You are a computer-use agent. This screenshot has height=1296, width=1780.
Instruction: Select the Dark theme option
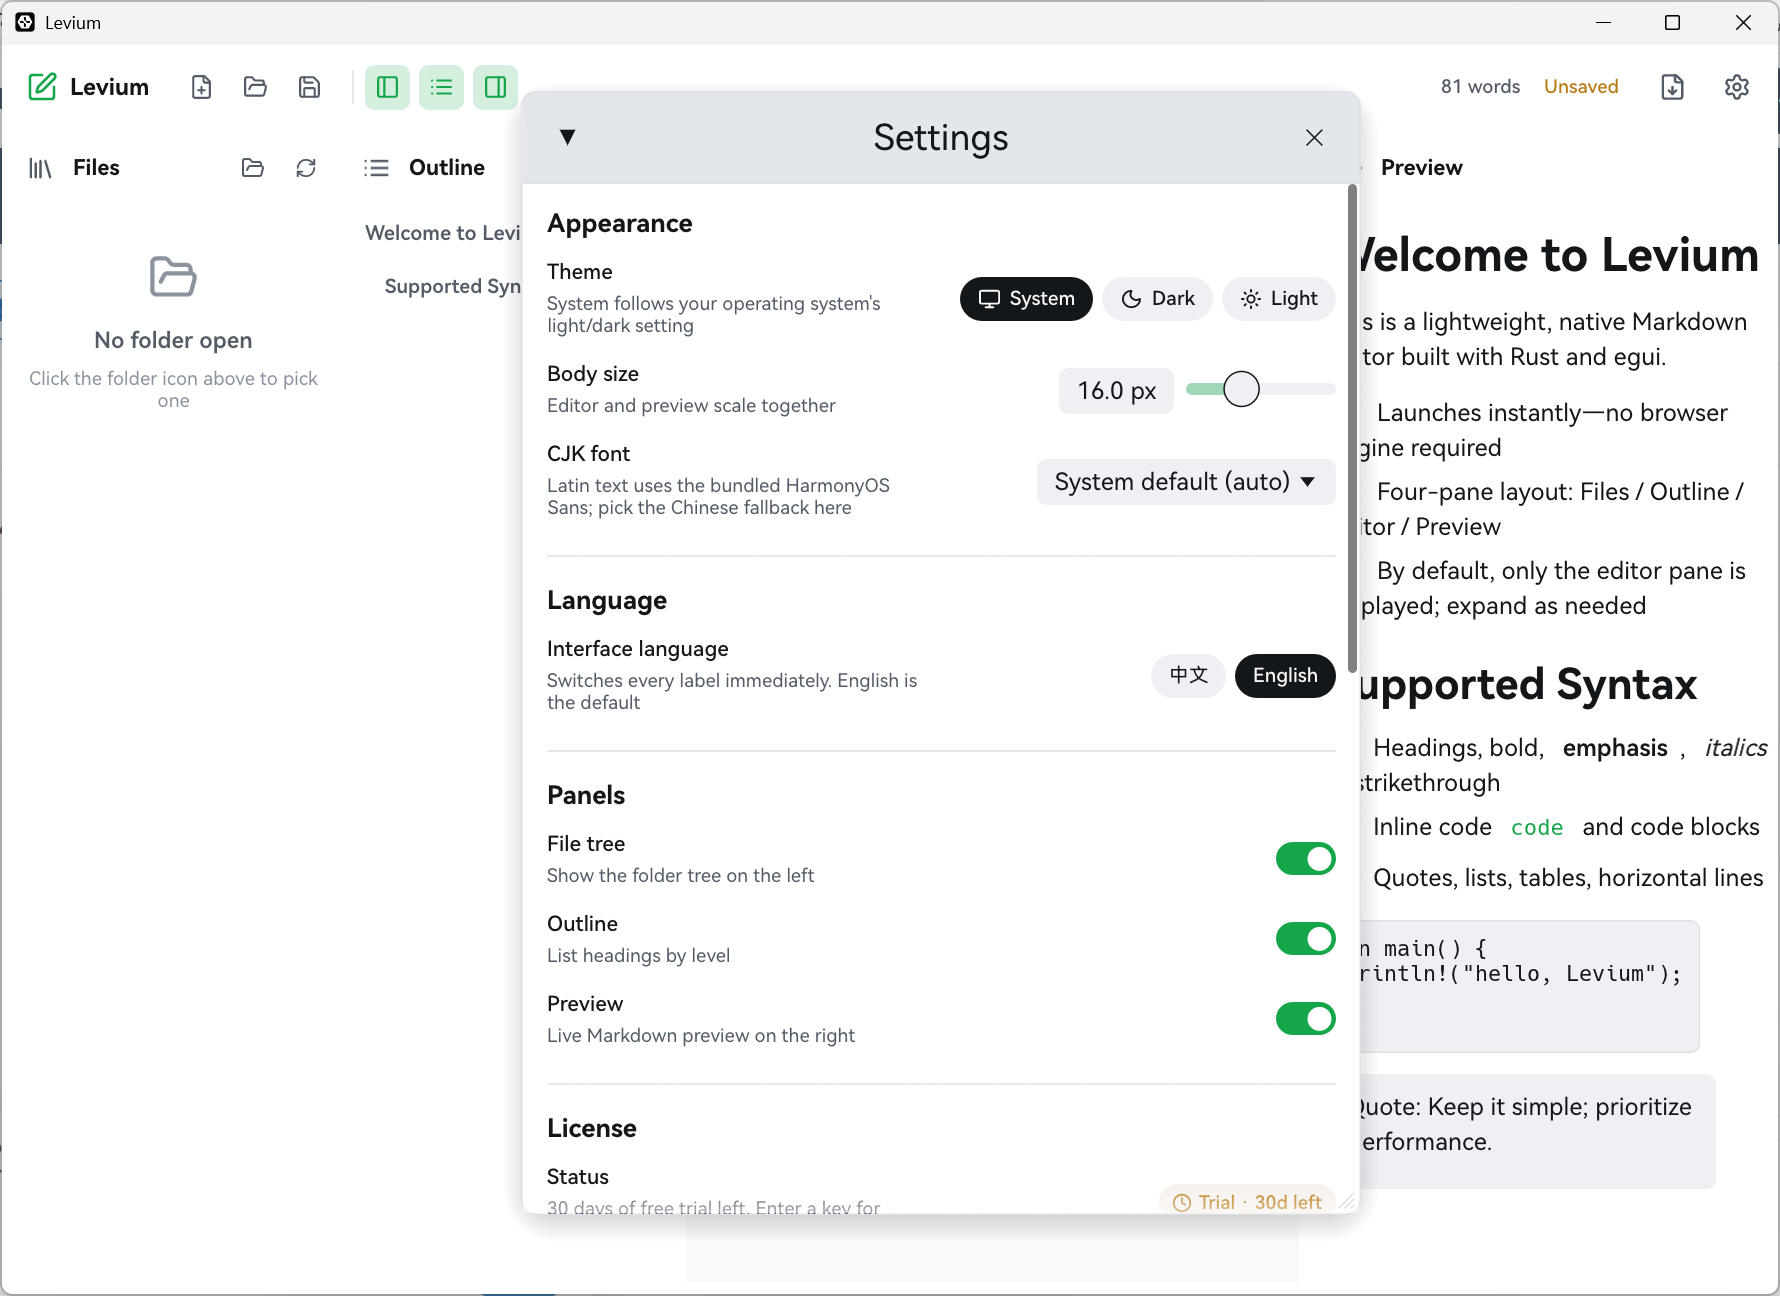click(1158, 299)
